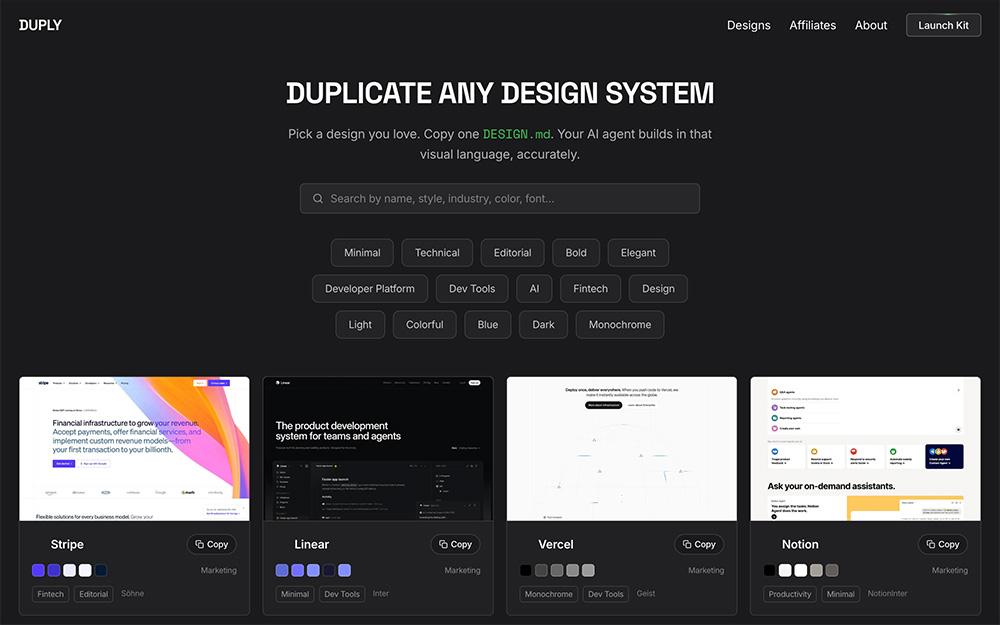Copy the Notion design file
The width and height of the screenshot is (1000, 625).
943,544
